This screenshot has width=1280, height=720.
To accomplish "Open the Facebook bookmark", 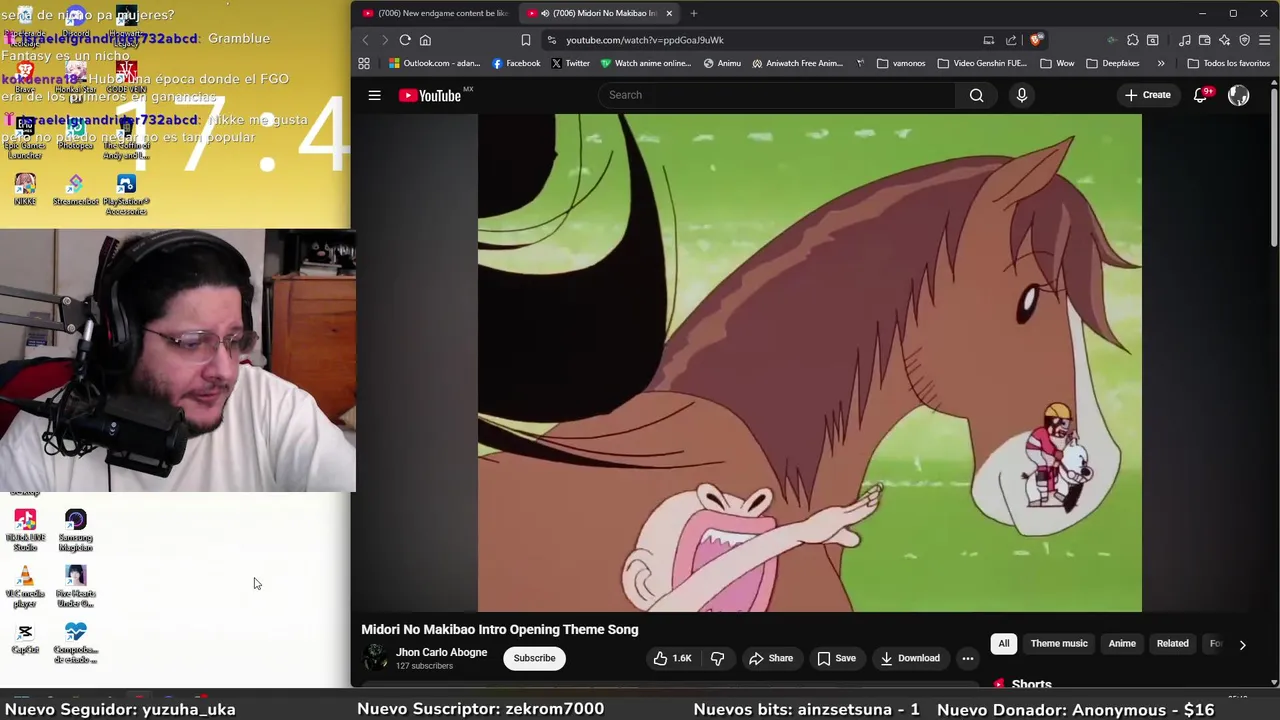I will tap(516, 63).
